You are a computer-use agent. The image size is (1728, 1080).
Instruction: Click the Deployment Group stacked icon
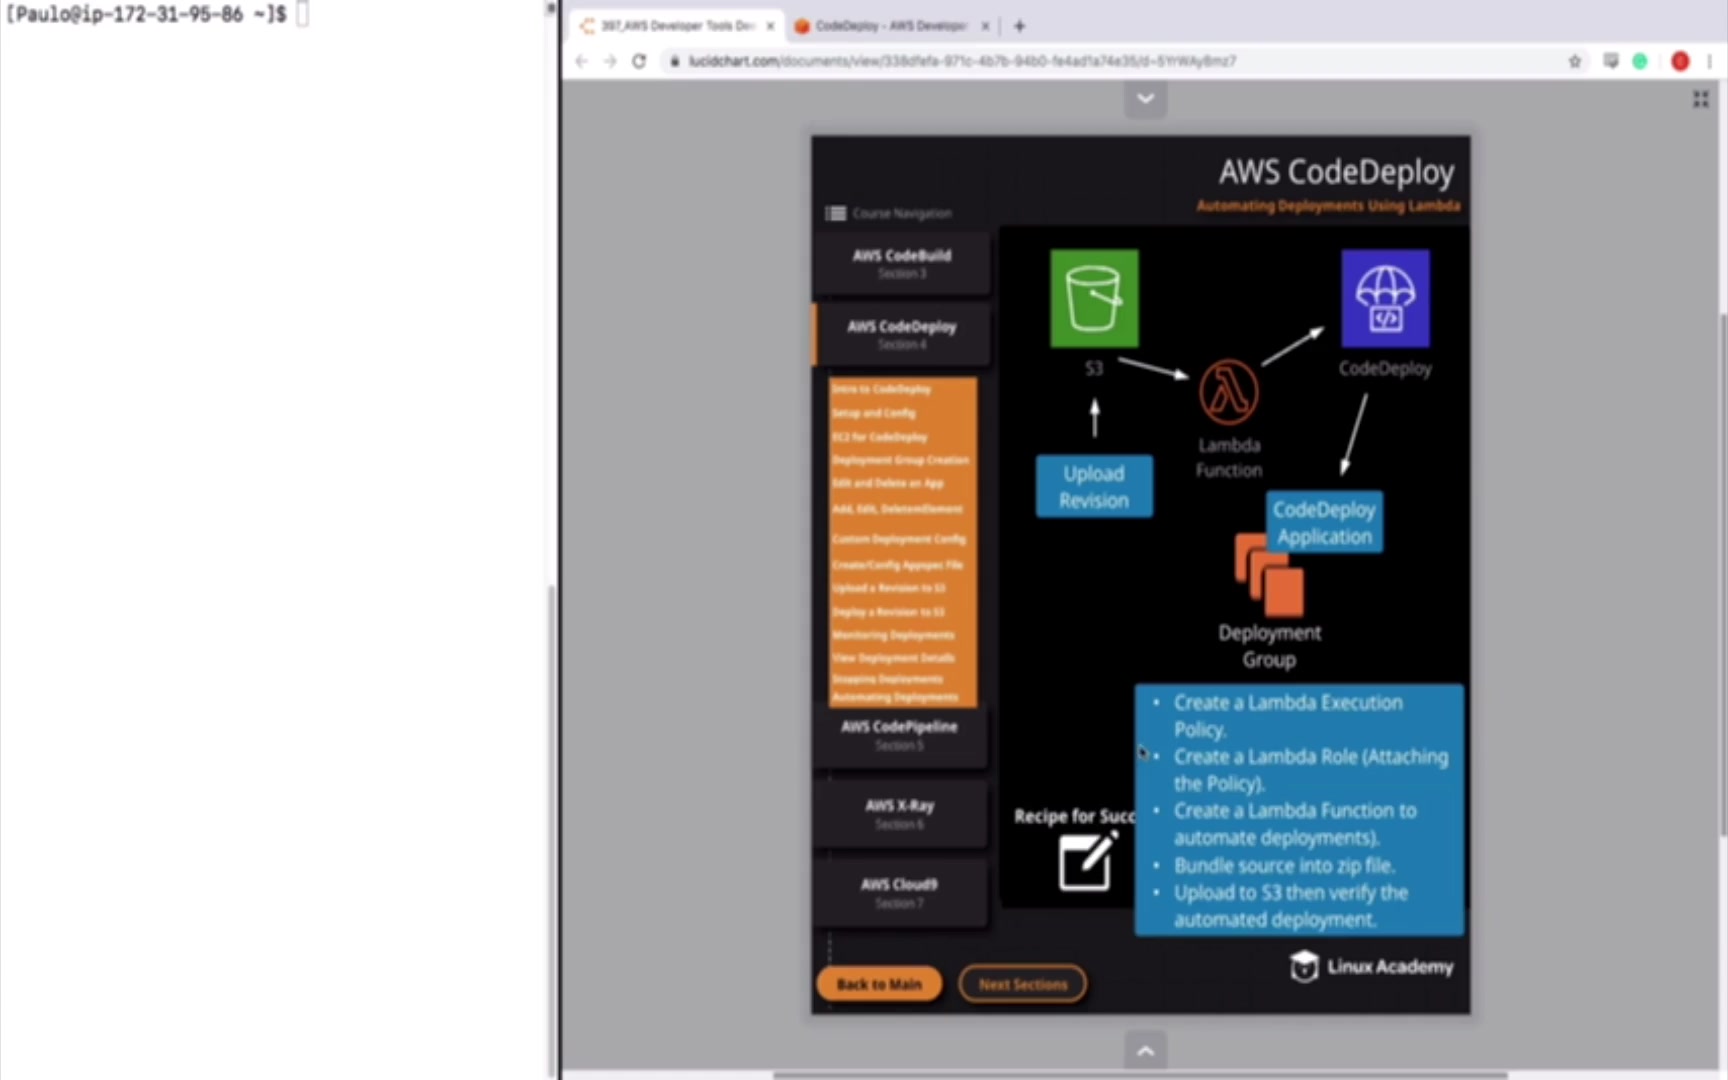pos(1269,575)
